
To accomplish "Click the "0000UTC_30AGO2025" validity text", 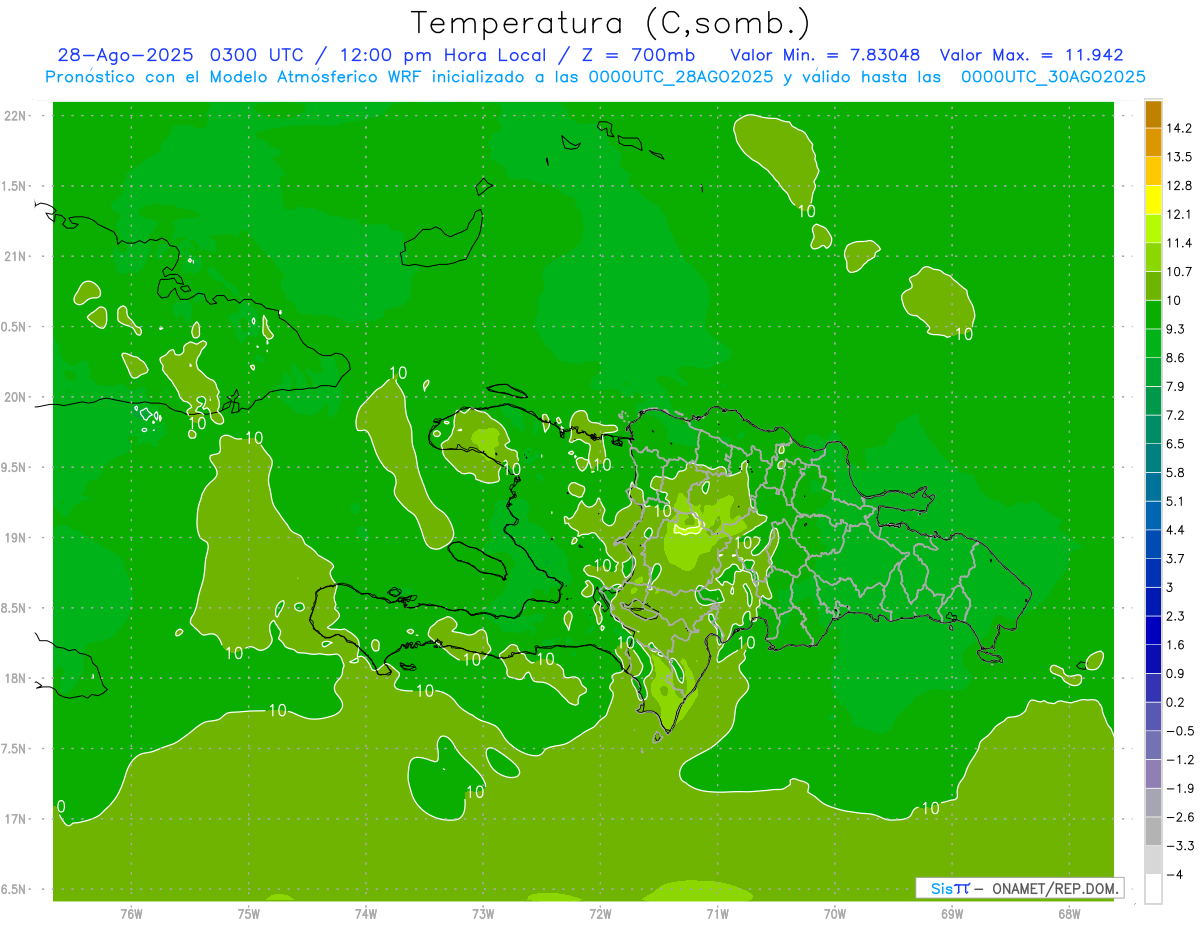I will tap(1053, 77).
